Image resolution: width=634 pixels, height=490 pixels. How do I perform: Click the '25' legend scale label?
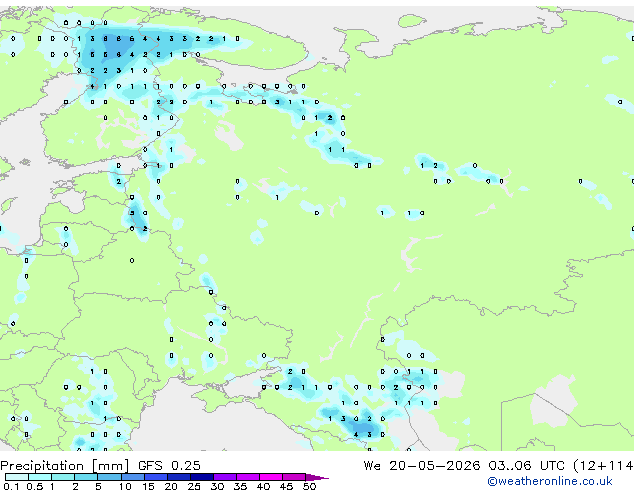[194, 486]
